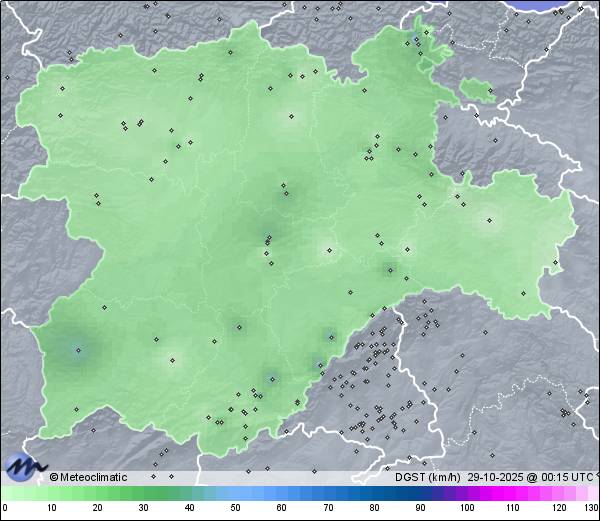Viewport: 600px width, 521px height.
Task: Click the blue hotspot at the northeast tip
Action: point(417,41)
